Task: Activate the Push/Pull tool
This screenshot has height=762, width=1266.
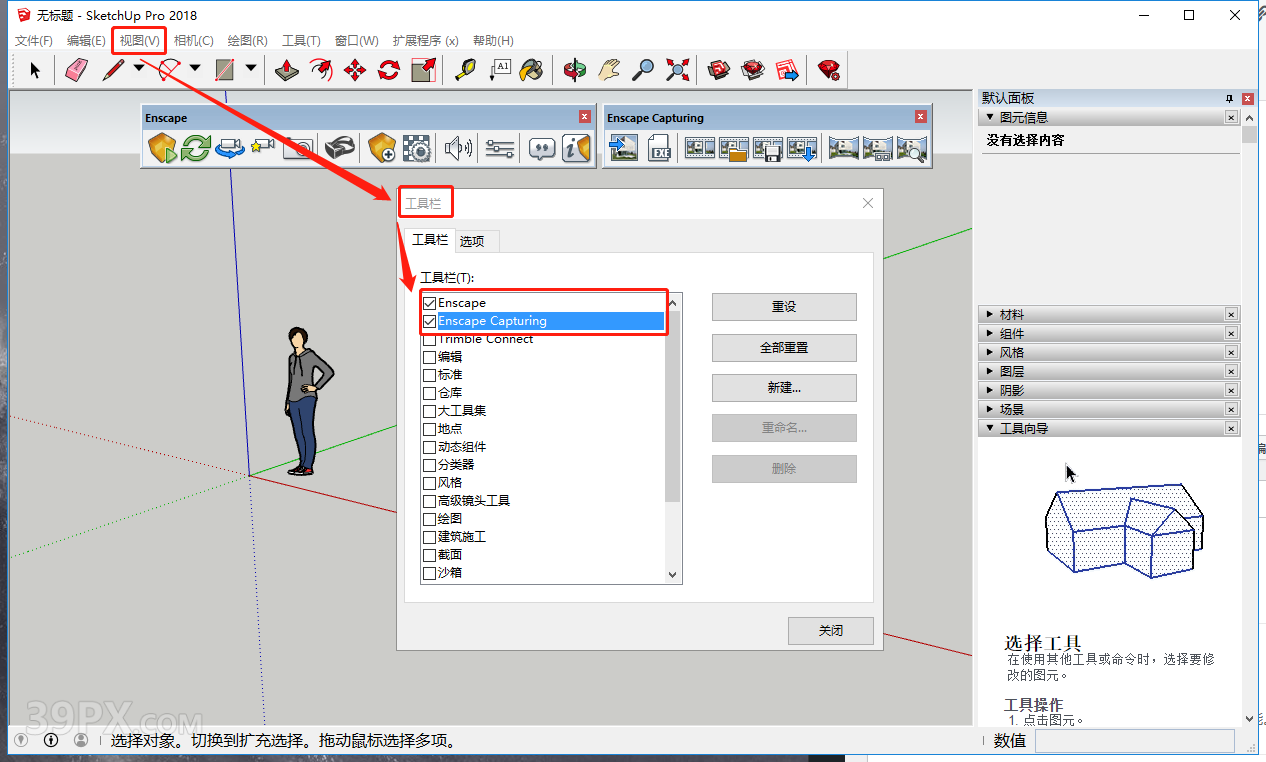Action: [287, 70]
